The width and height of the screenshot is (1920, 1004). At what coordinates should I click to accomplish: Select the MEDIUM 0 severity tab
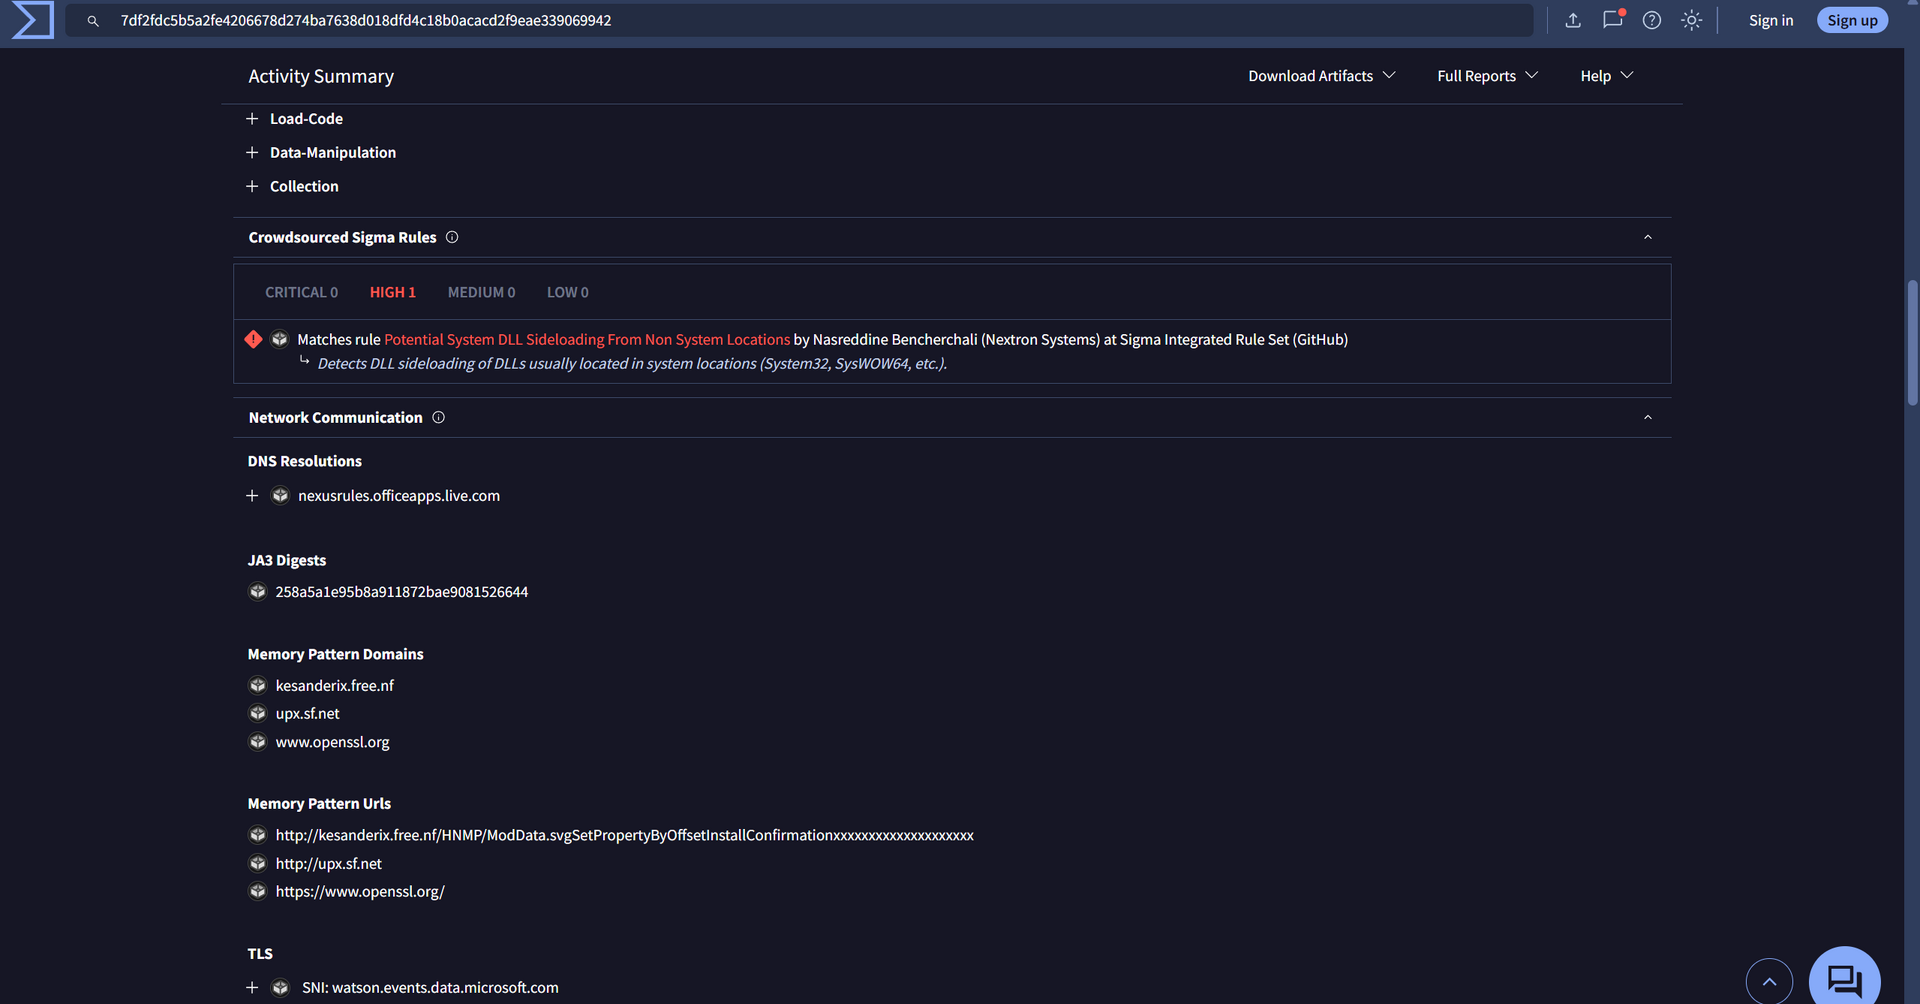[x=481, y=292]
